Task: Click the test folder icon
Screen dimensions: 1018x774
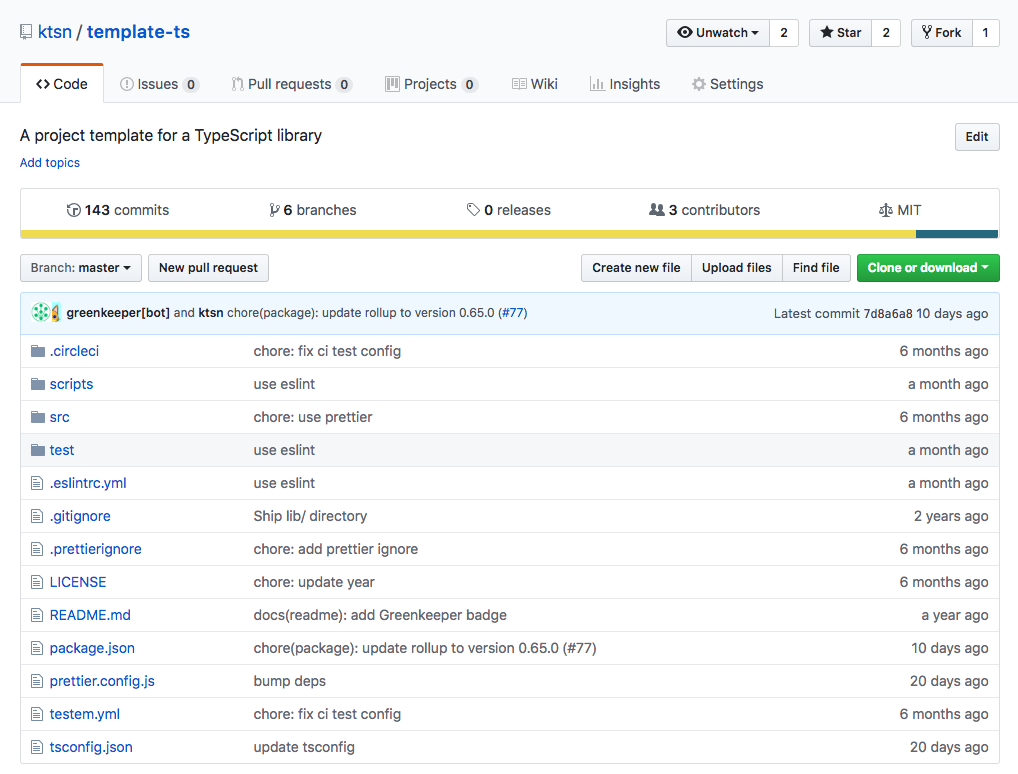Action: [38, 450]
